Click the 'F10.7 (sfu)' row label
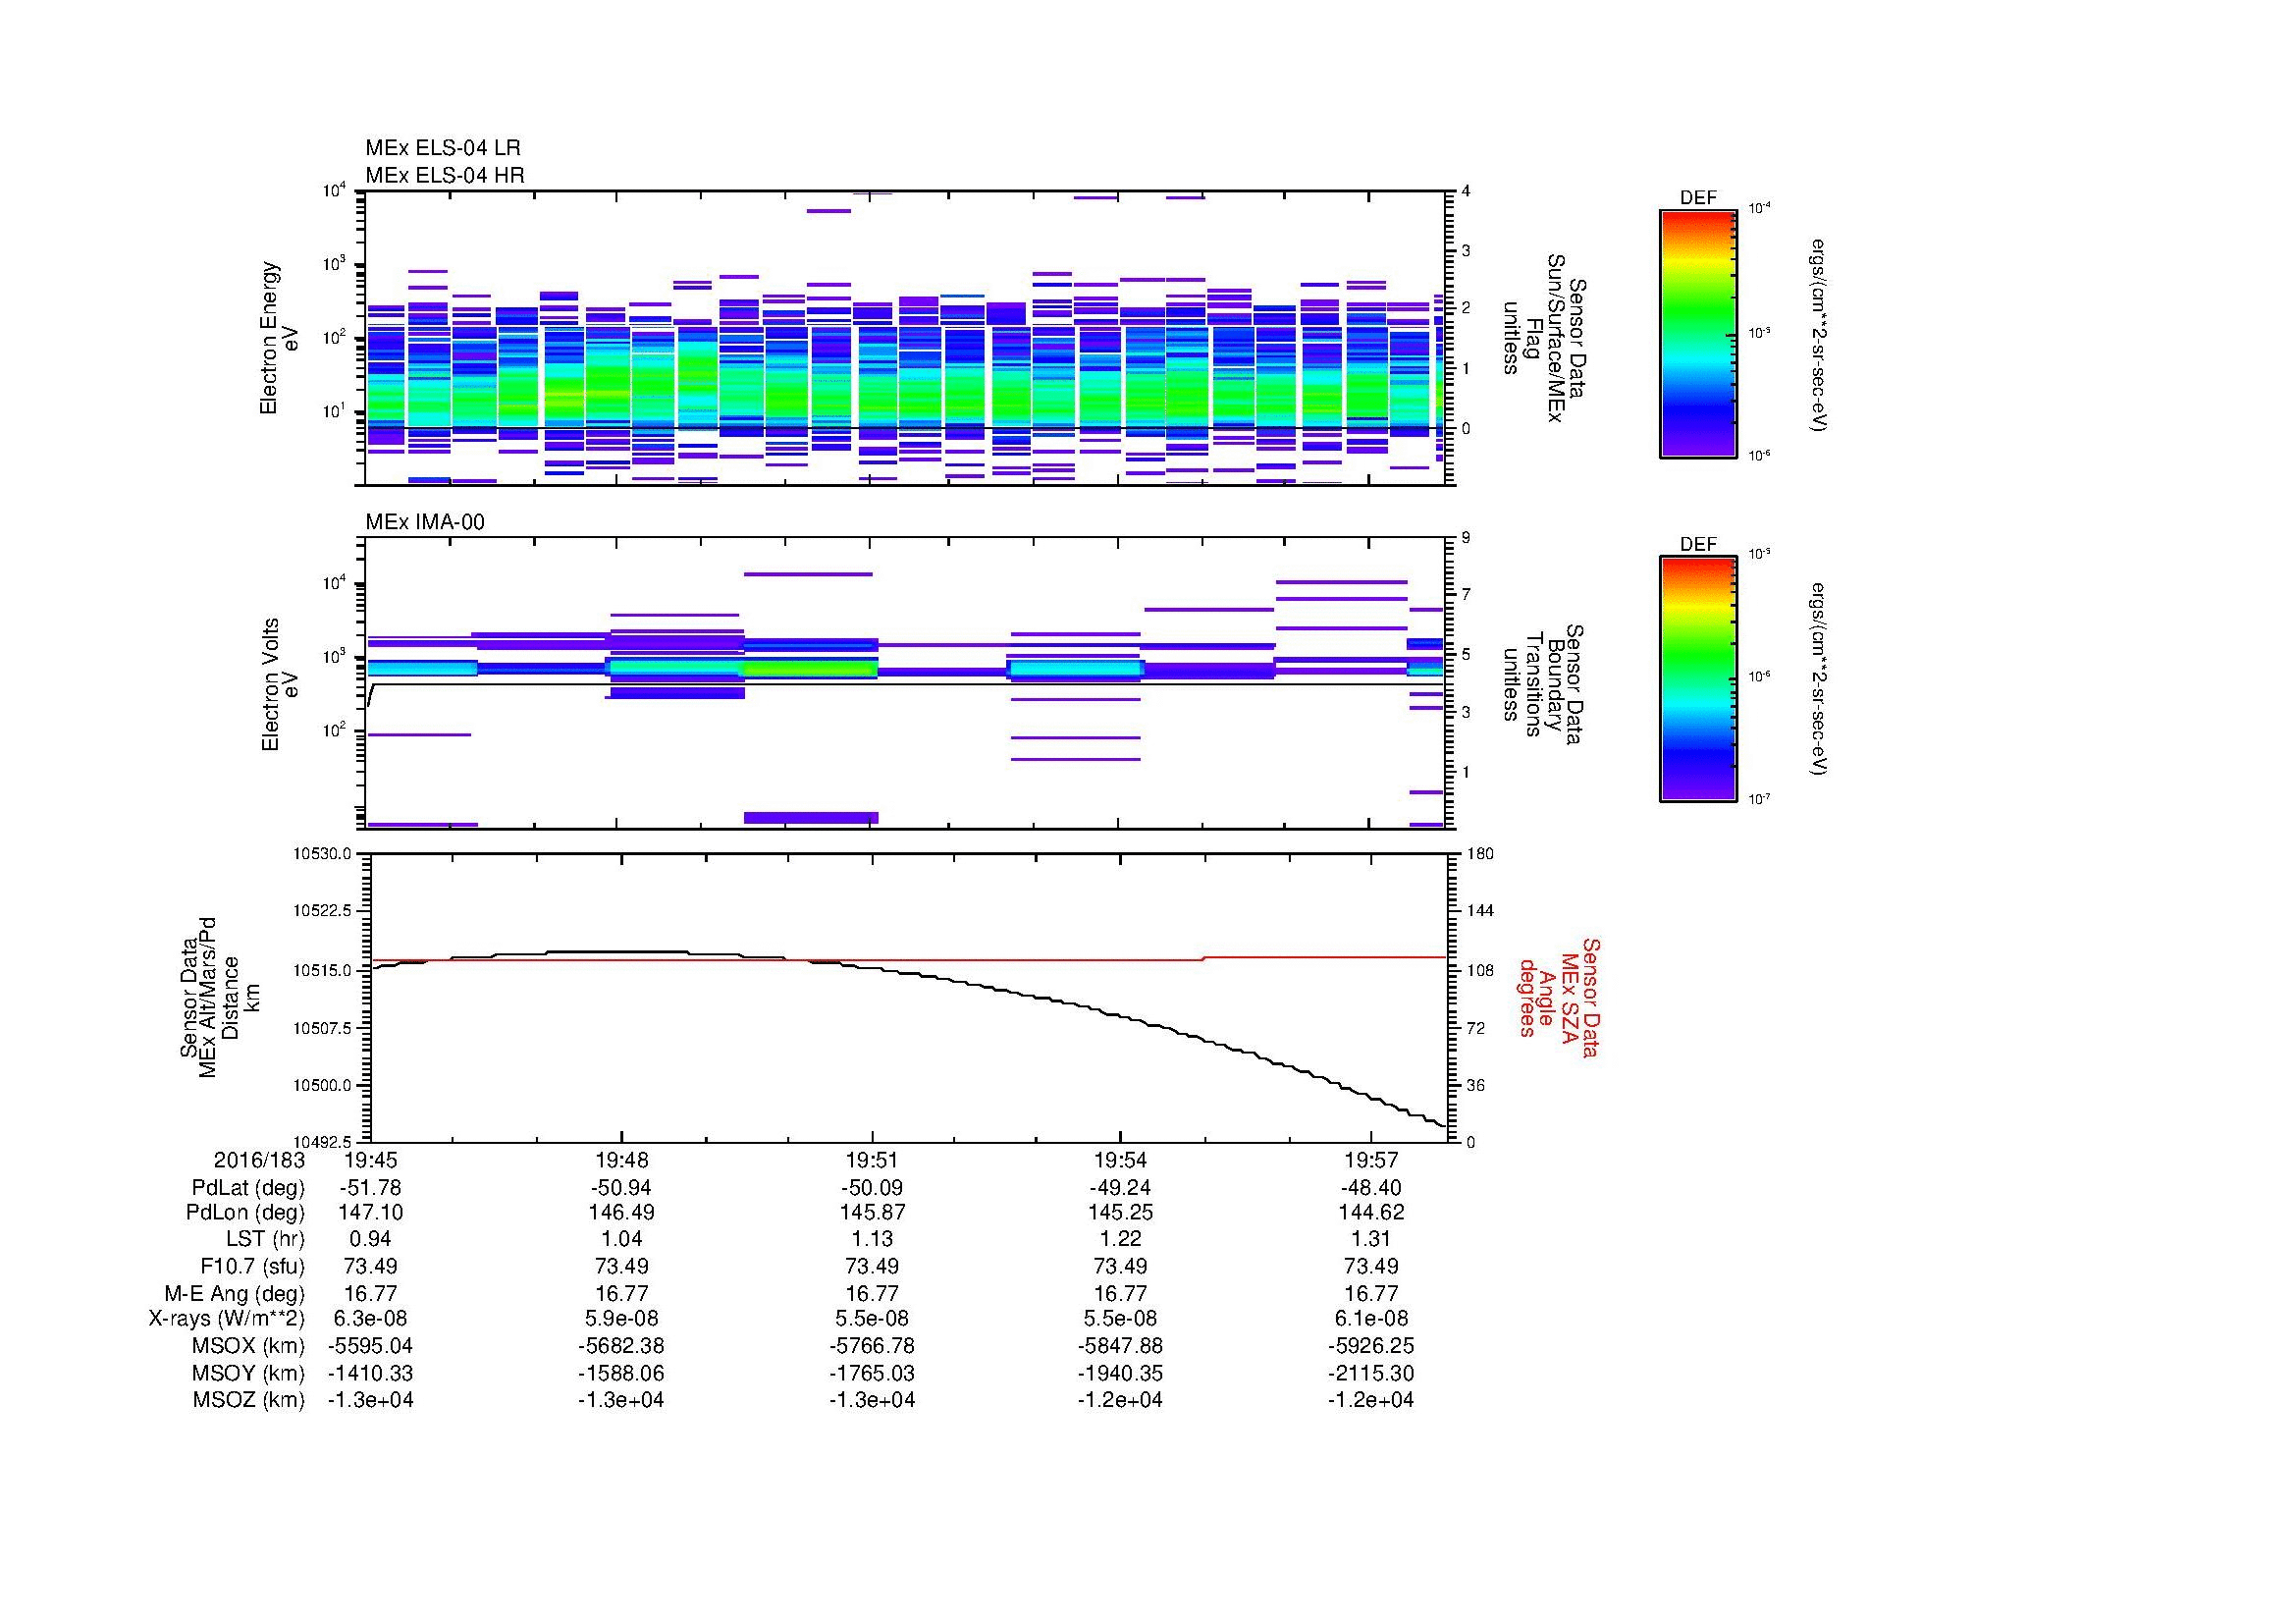Image resolution: width=2296 pixels, height=1623 pixels. click(x=253, y=1266)
